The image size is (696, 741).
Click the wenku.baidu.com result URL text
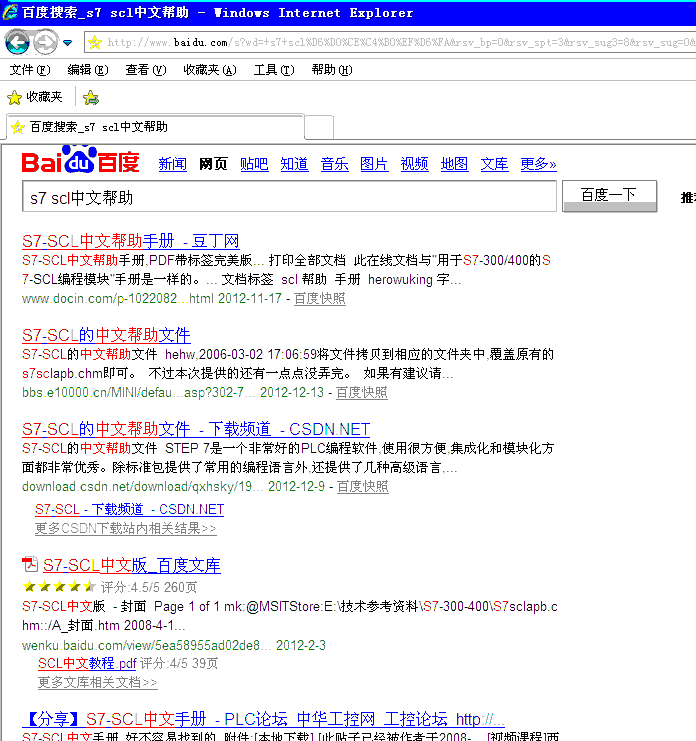[146, 646]
